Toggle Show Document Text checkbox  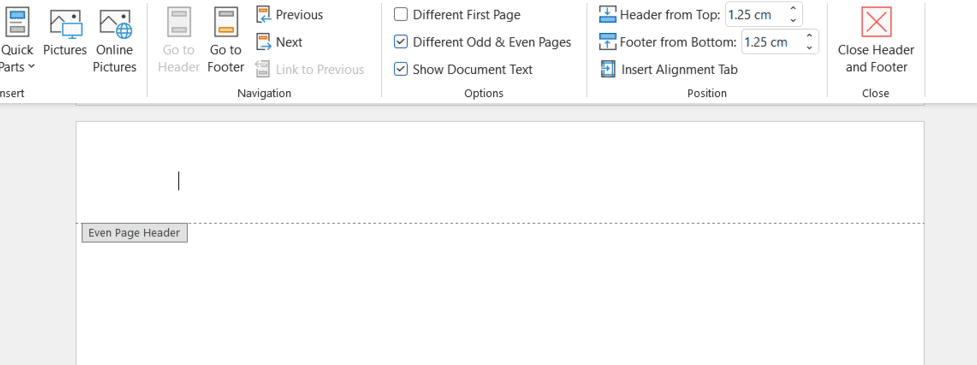pyautogui.click(x=401, y=69)
